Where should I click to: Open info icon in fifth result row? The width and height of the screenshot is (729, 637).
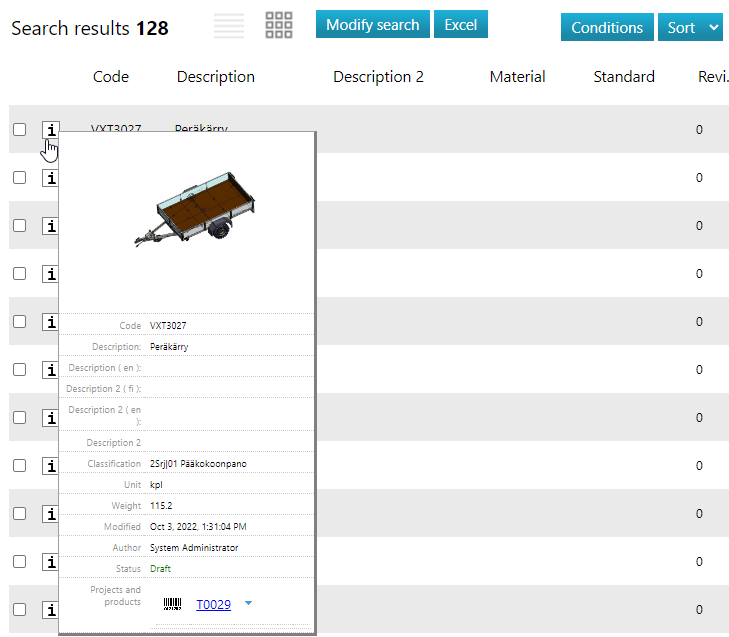tap(50, 322)
